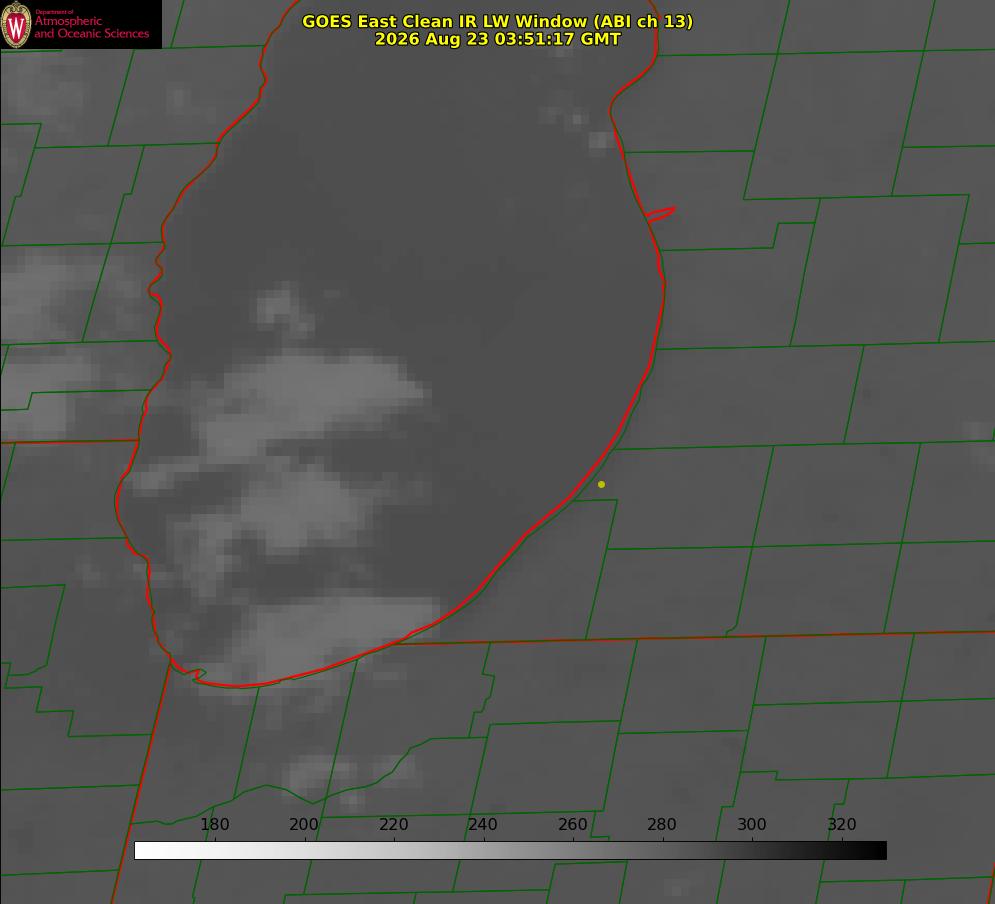995x904 pixels.
Task: Click the timestamp 2026 Aug 23 03:51:17 GMT
Action: [498, 39]
